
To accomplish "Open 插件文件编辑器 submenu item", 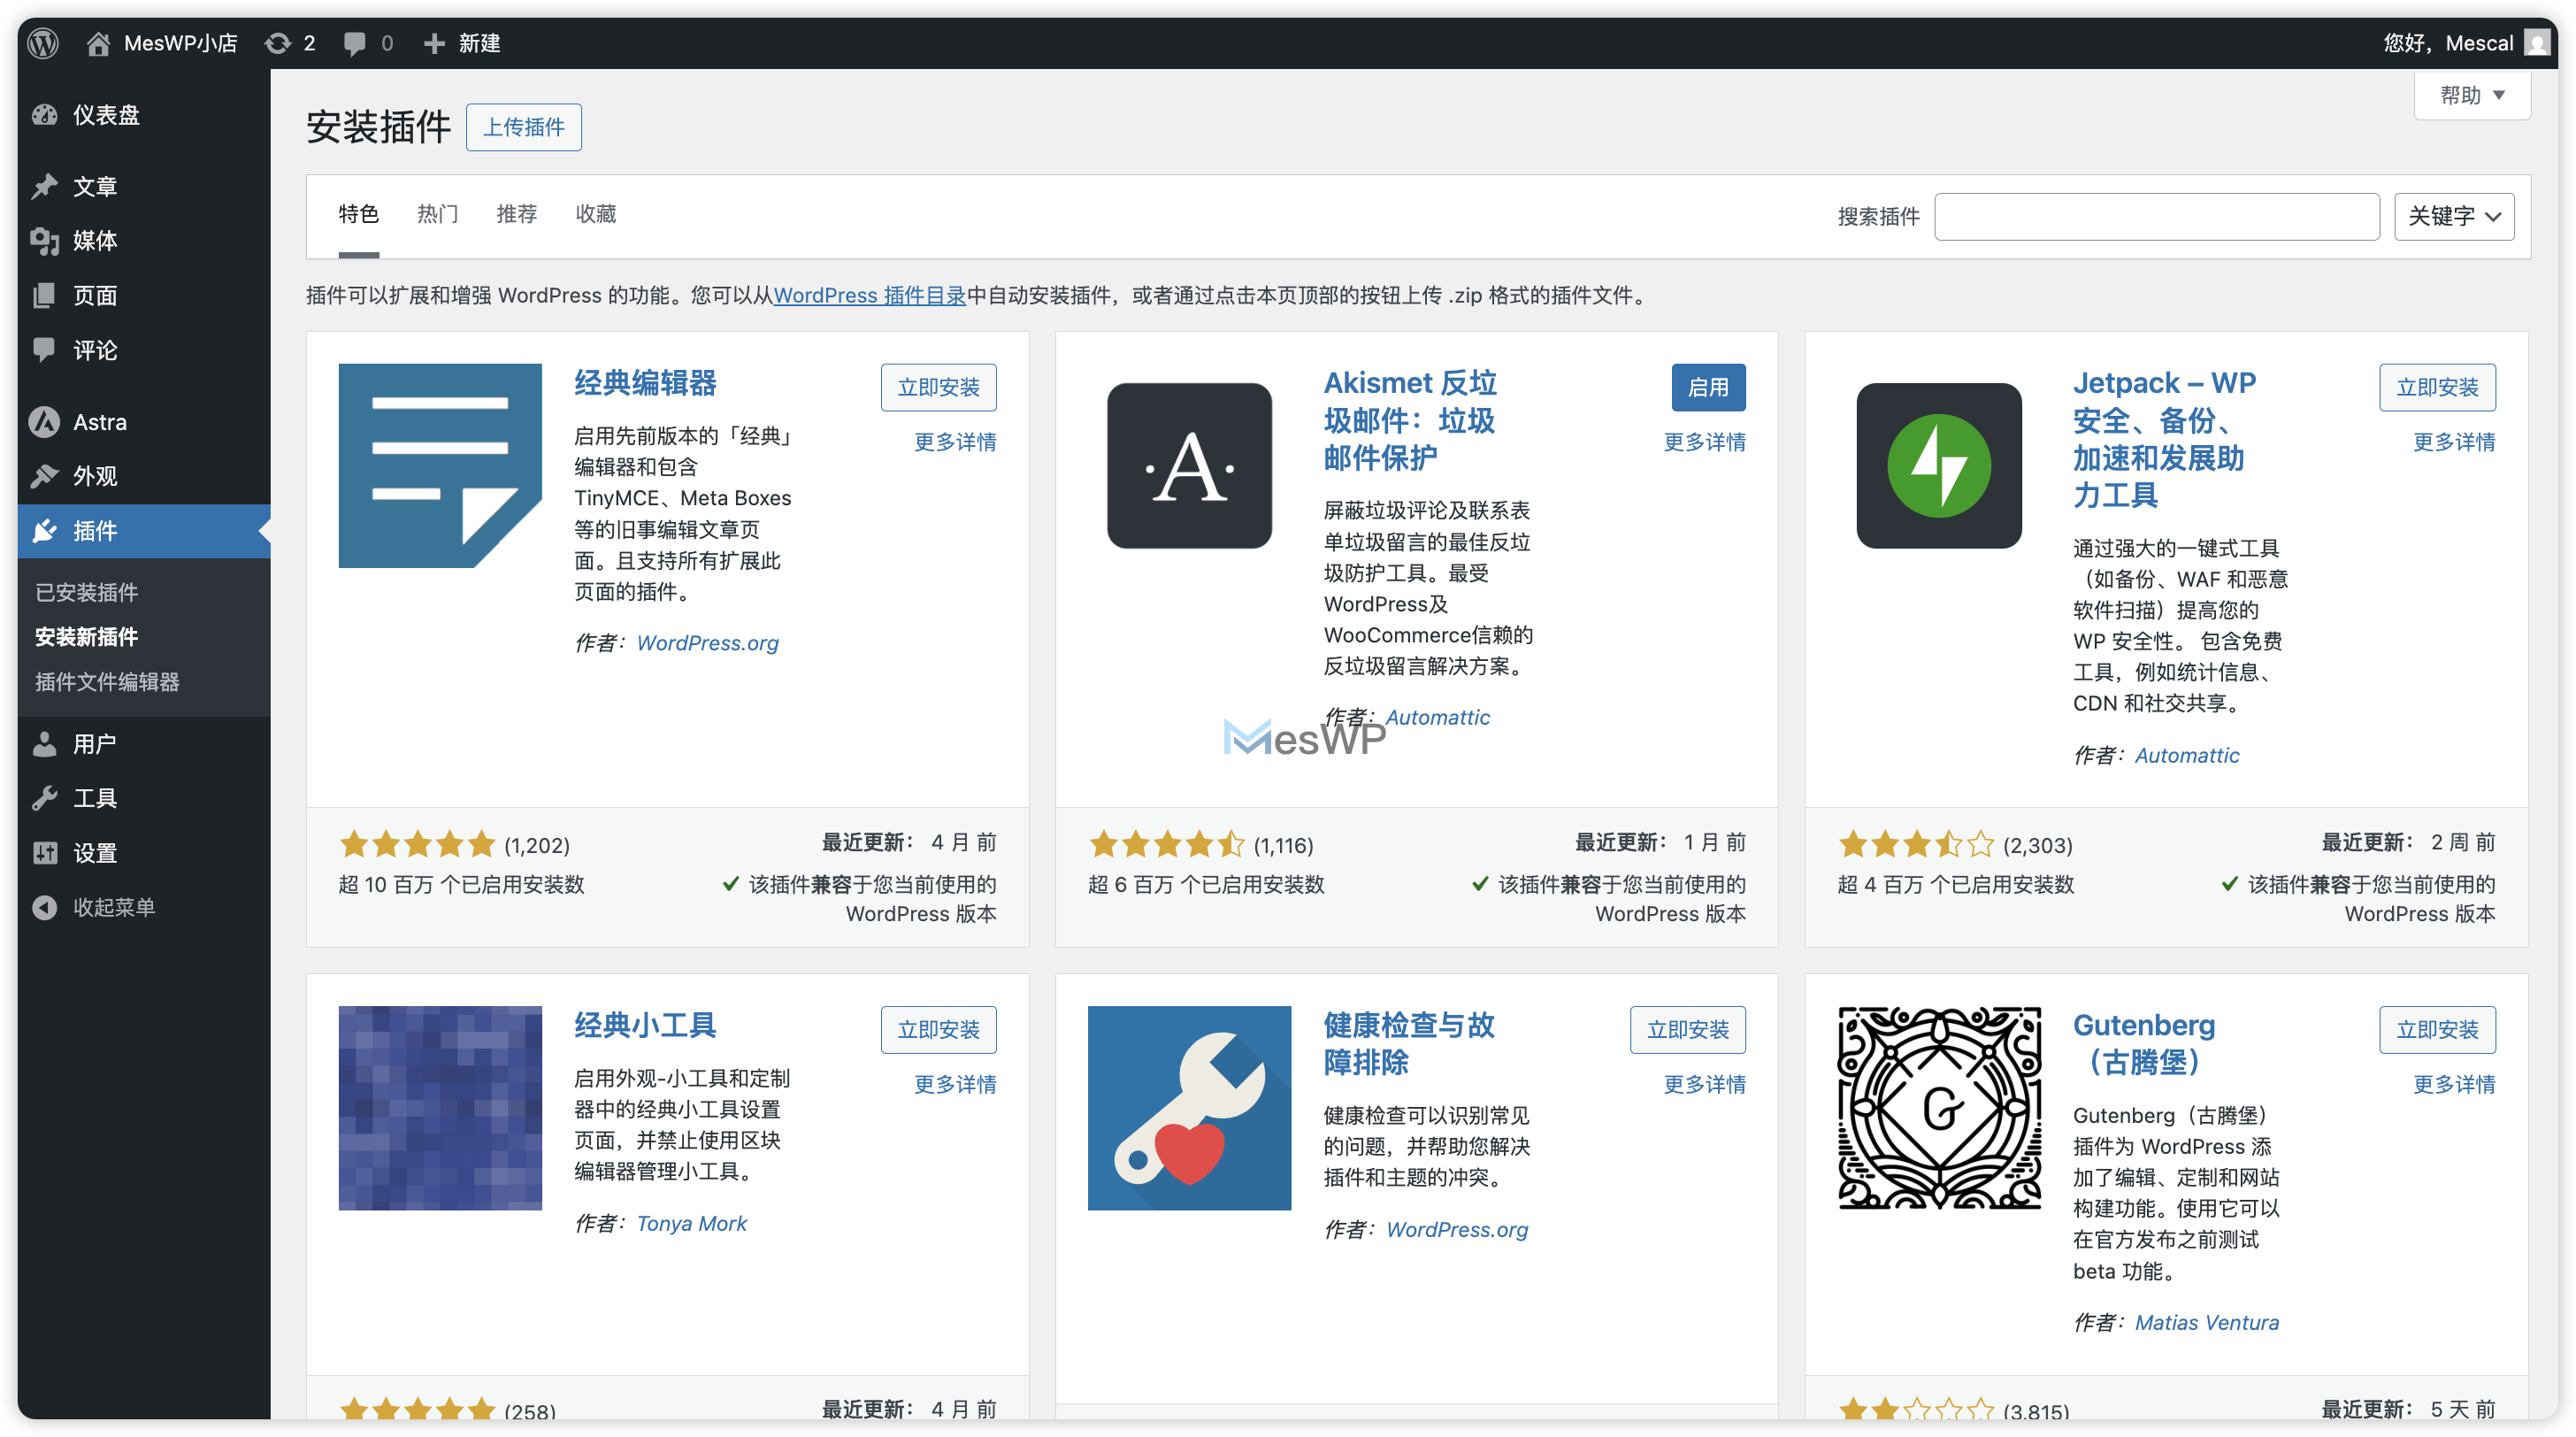I will tap(107, 682).
